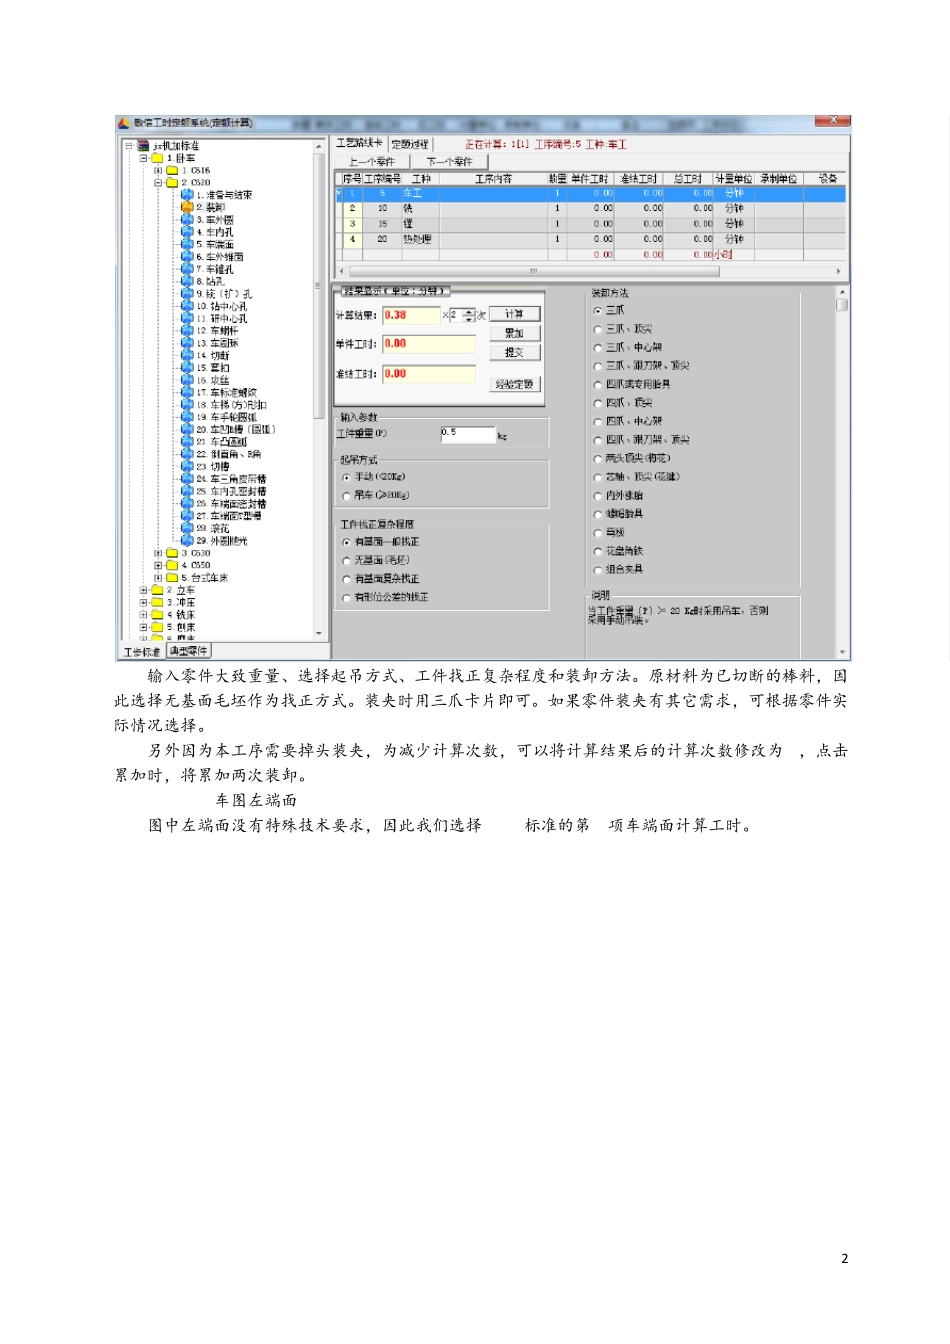
Task: Select the 装卸 node icon in the tree
Action: [187, 207]
